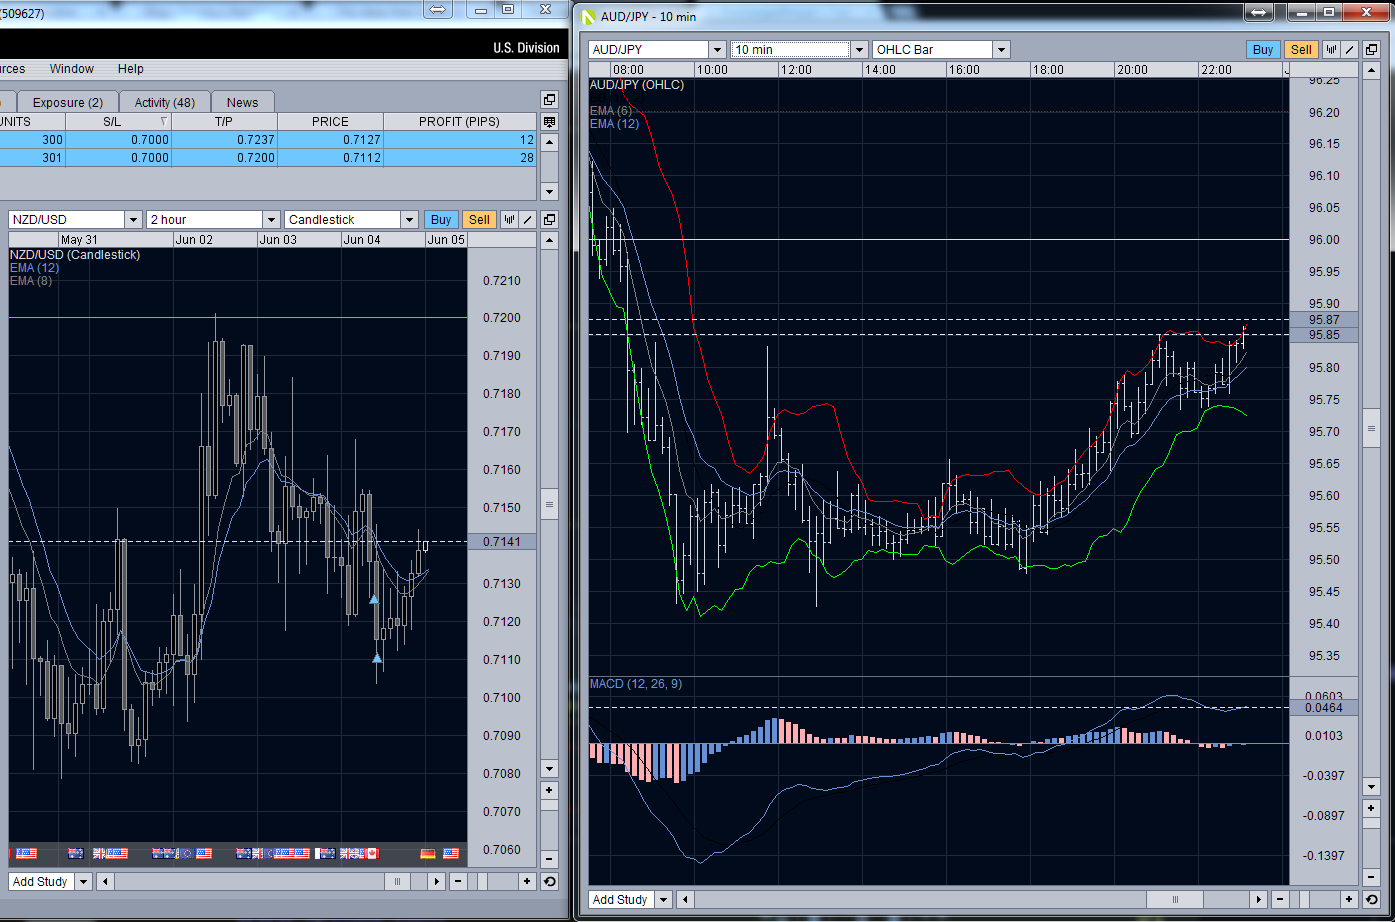Image resolution: width=1395 pixels, height=922 pixels.
Task: Expand the Add Study arrow on AUD/JPY chart
Action: pyautogui.click(x=665, y=899)
